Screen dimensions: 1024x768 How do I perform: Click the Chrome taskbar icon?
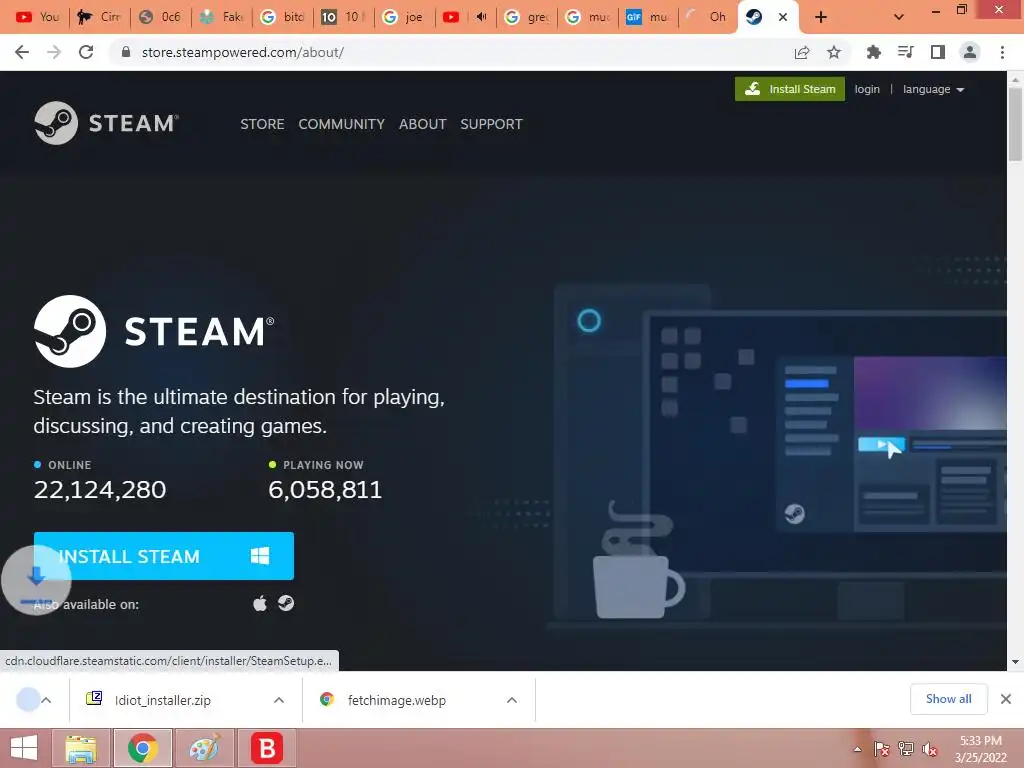coord(142,748)
